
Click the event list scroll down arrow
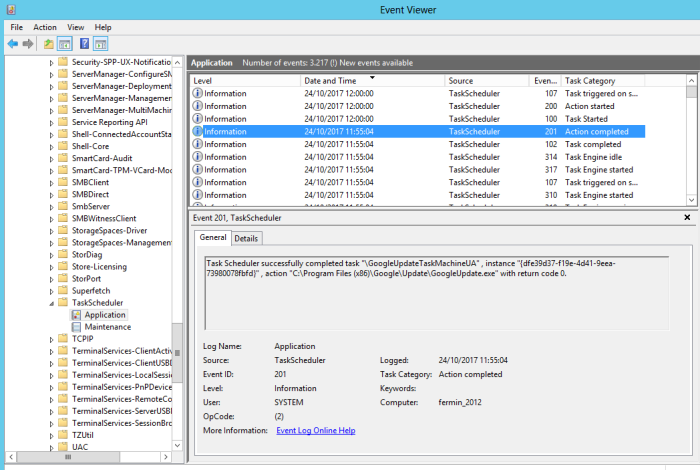point(691,200)
